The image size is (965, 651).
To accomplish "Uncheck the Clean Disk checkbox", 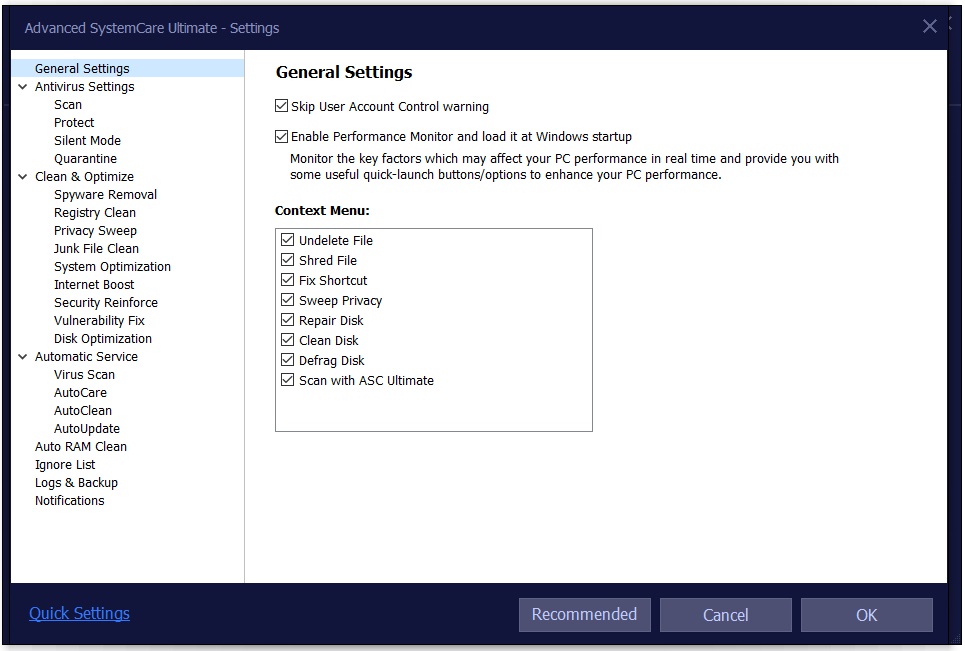I will (x=287, y=340).
